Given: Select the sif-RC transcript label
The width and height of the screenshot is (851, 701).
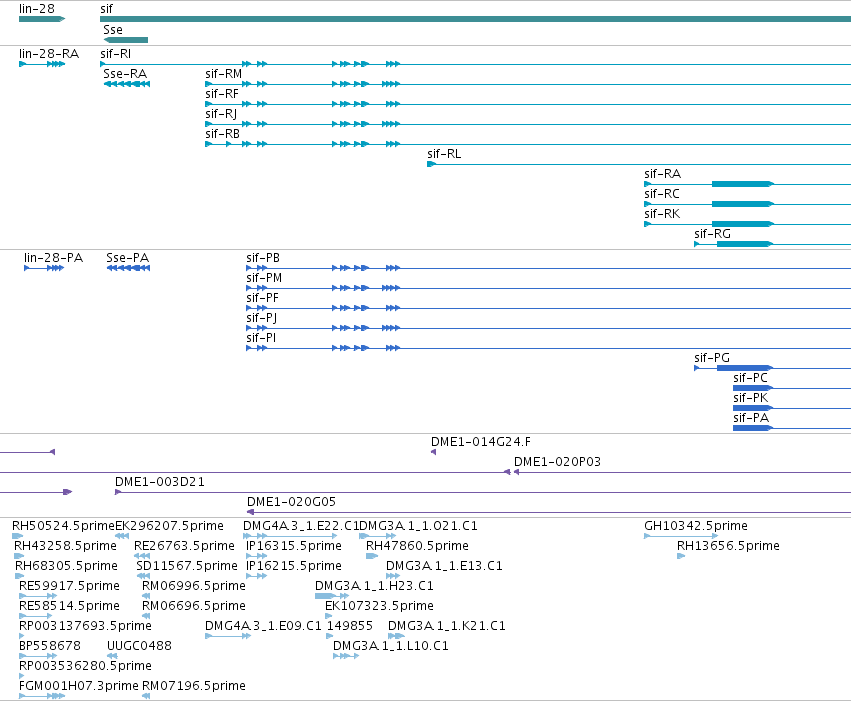Looking at the screenshot, I should click(x=662, y=194).
